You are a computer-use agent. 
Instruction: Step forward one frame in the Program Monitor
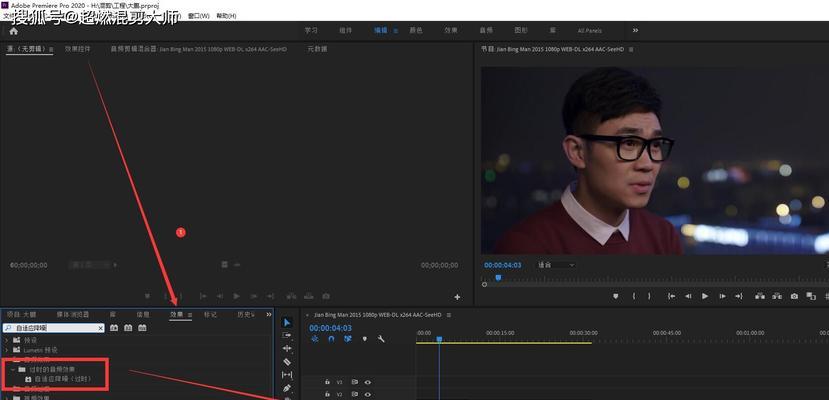click(722, 296)
